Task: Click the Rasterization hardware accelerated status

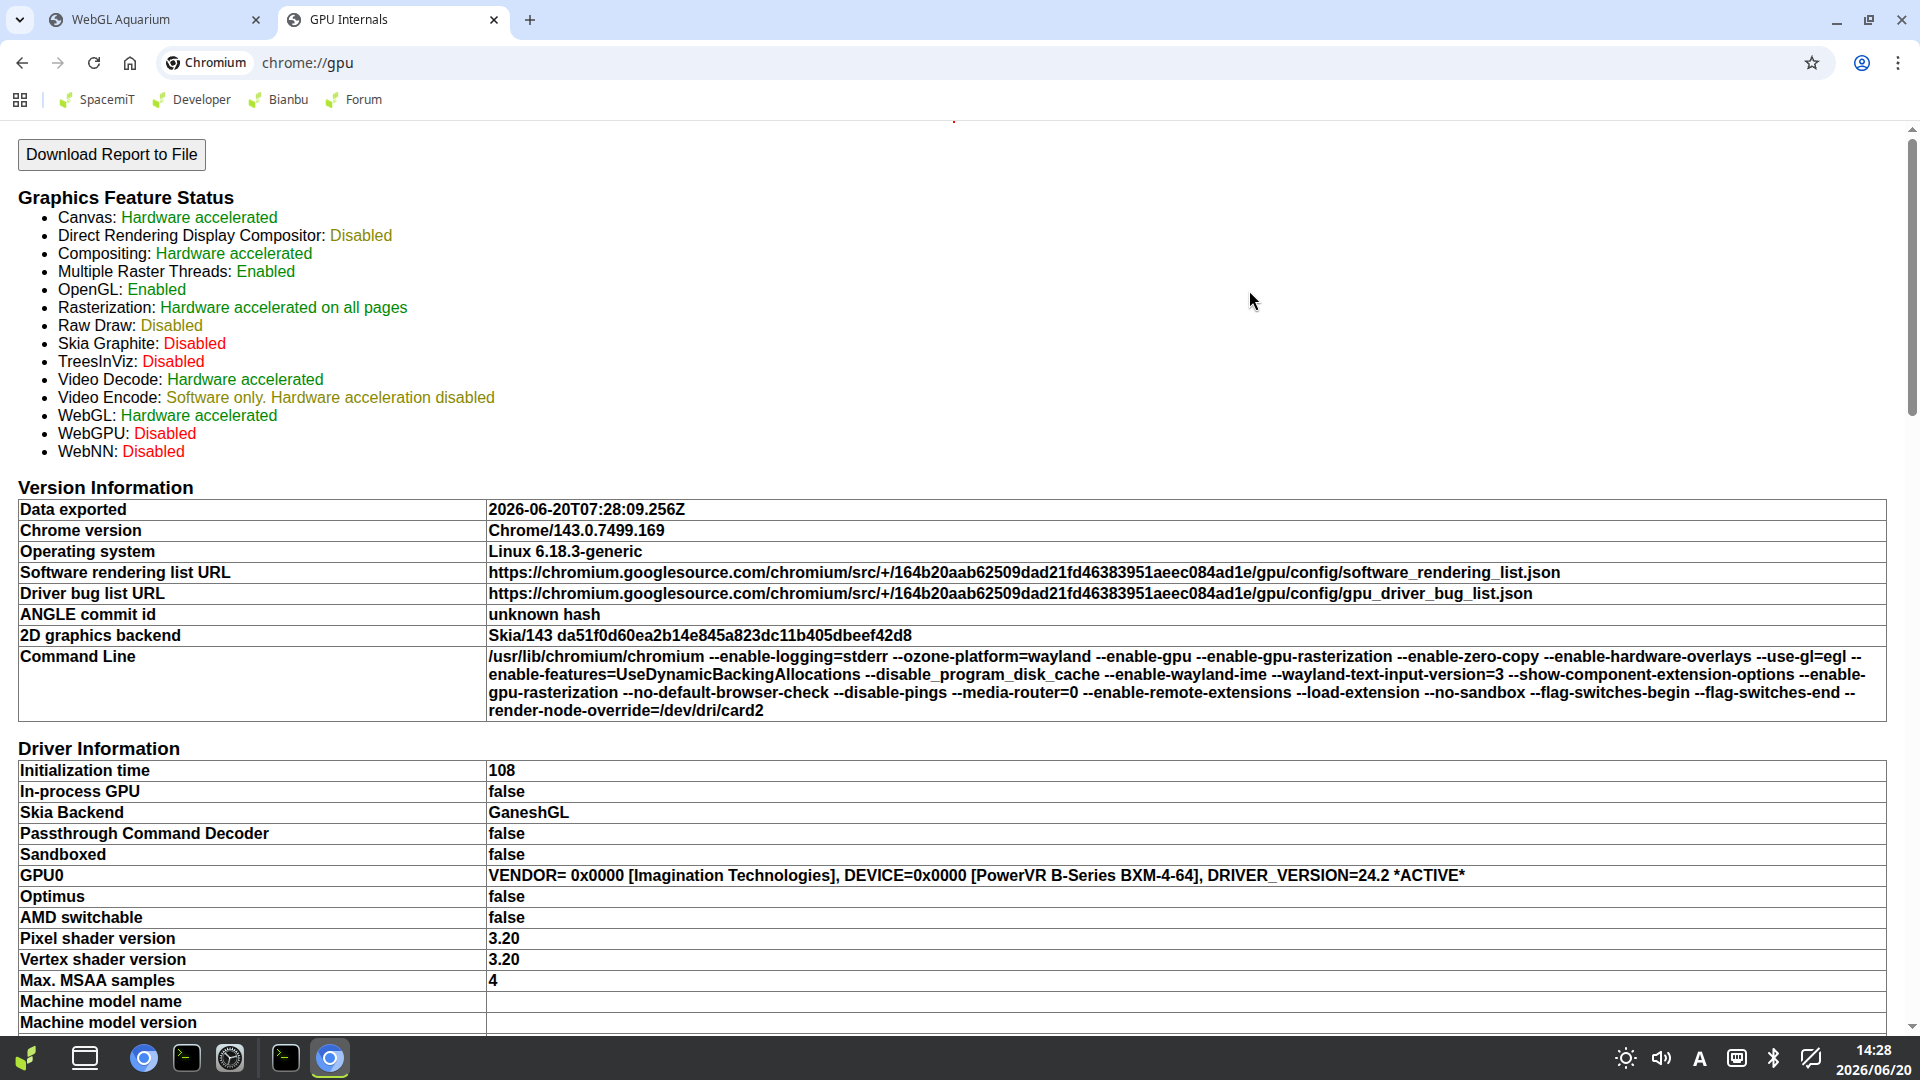Action: [284, 308]
